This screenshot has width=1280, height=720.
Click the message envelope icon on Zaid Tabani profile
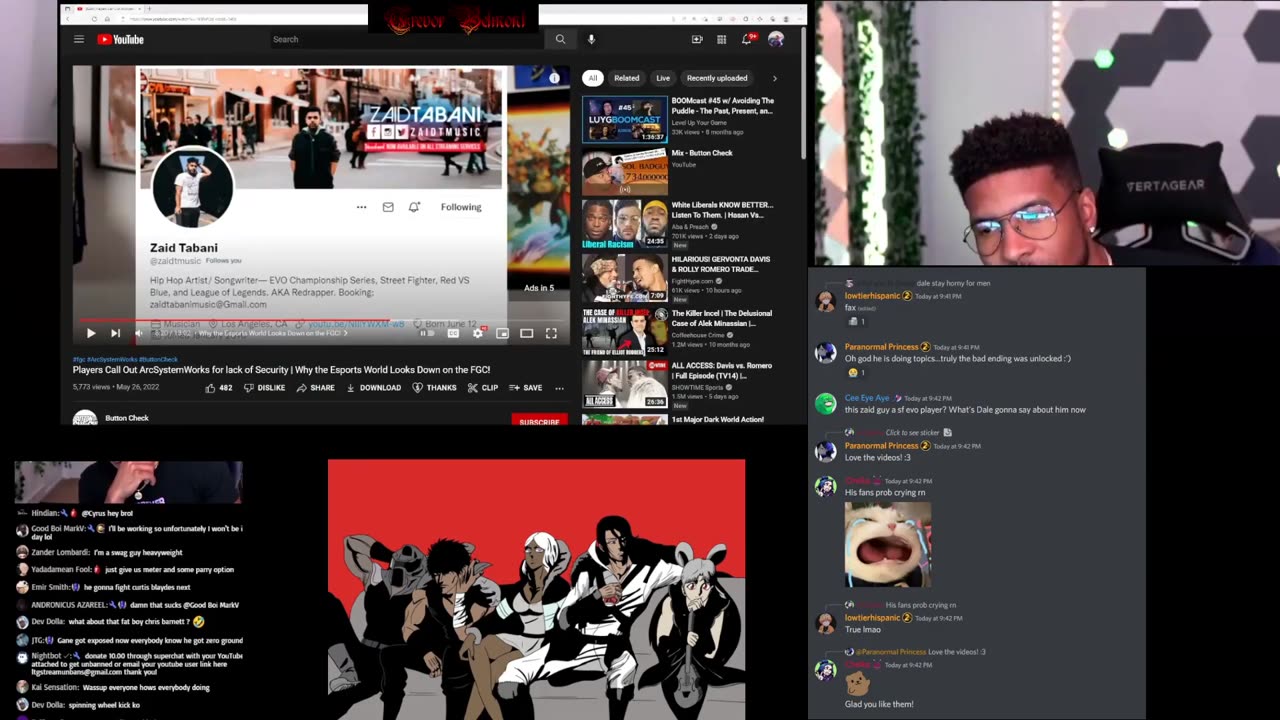click(x=388, y=207)
